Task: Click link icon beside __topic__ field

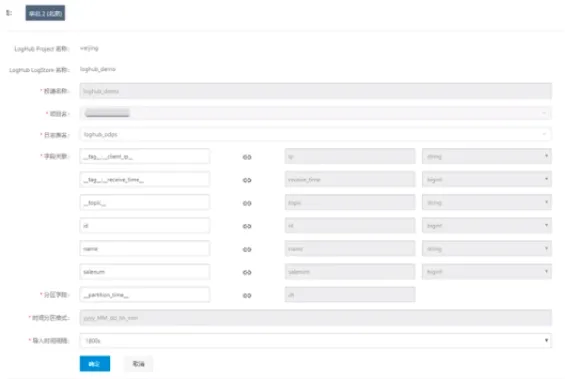Action: coord(247,203)
